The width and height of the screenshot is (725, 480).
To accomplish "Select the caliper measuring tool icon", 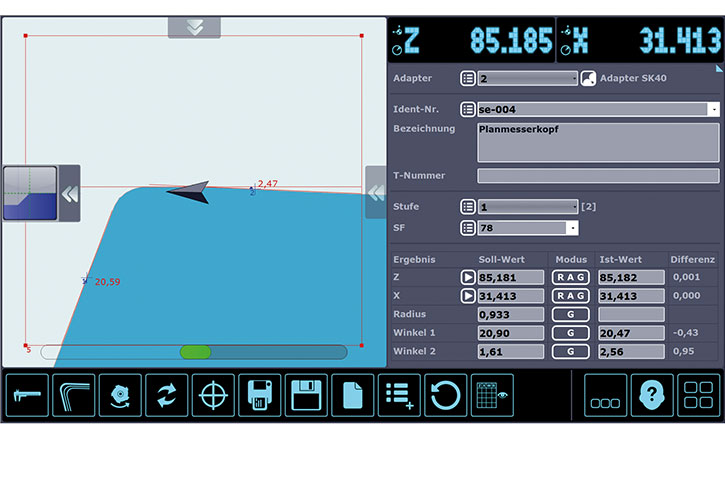I will [x=27, y=395].
